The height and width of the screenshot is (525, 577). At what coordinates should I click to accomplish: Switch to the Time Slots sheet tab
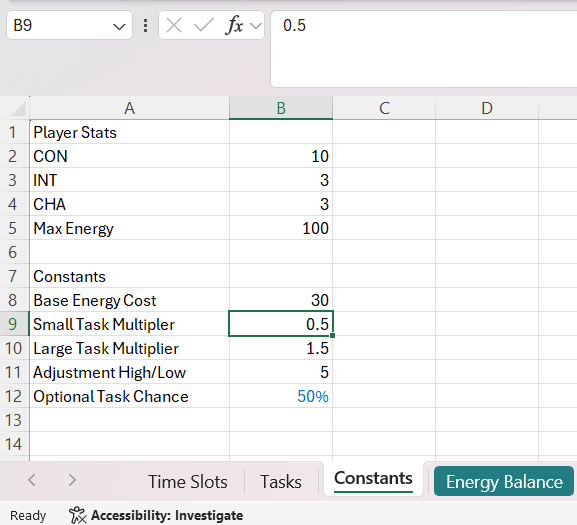point(188,481)
